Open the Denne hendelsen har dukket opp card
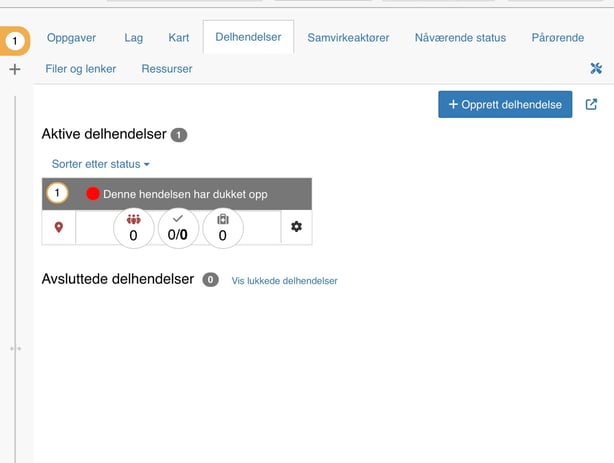Image resolution: width=614 pixels, height=463 pixels. 185,194
